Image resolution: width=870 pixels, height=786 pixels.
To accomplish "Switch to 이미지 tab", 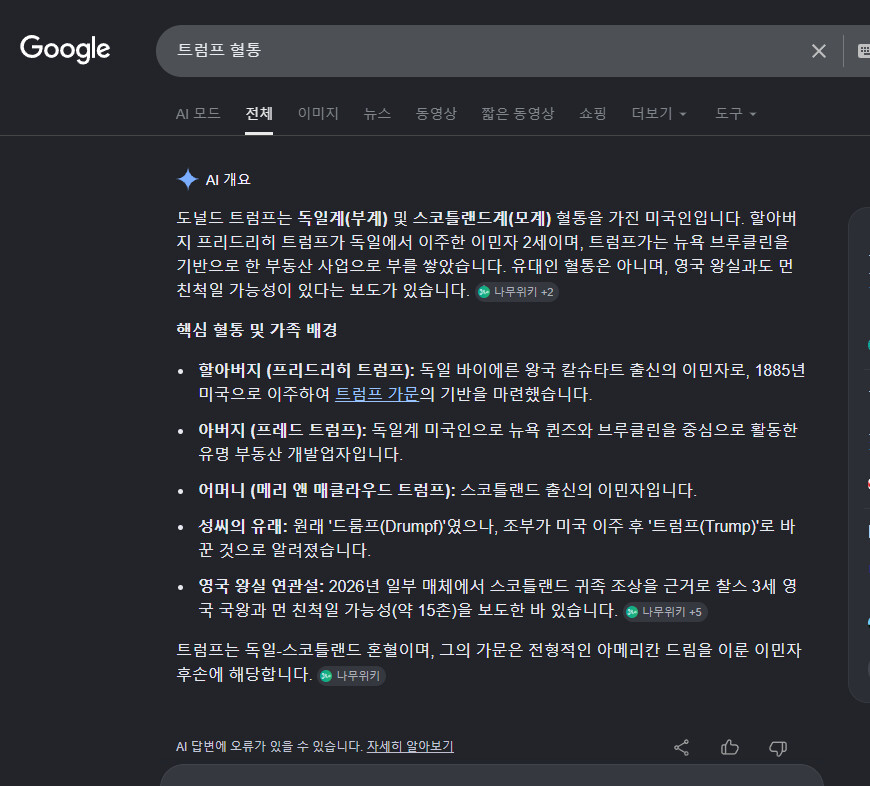I will click(x=318, y=114).
